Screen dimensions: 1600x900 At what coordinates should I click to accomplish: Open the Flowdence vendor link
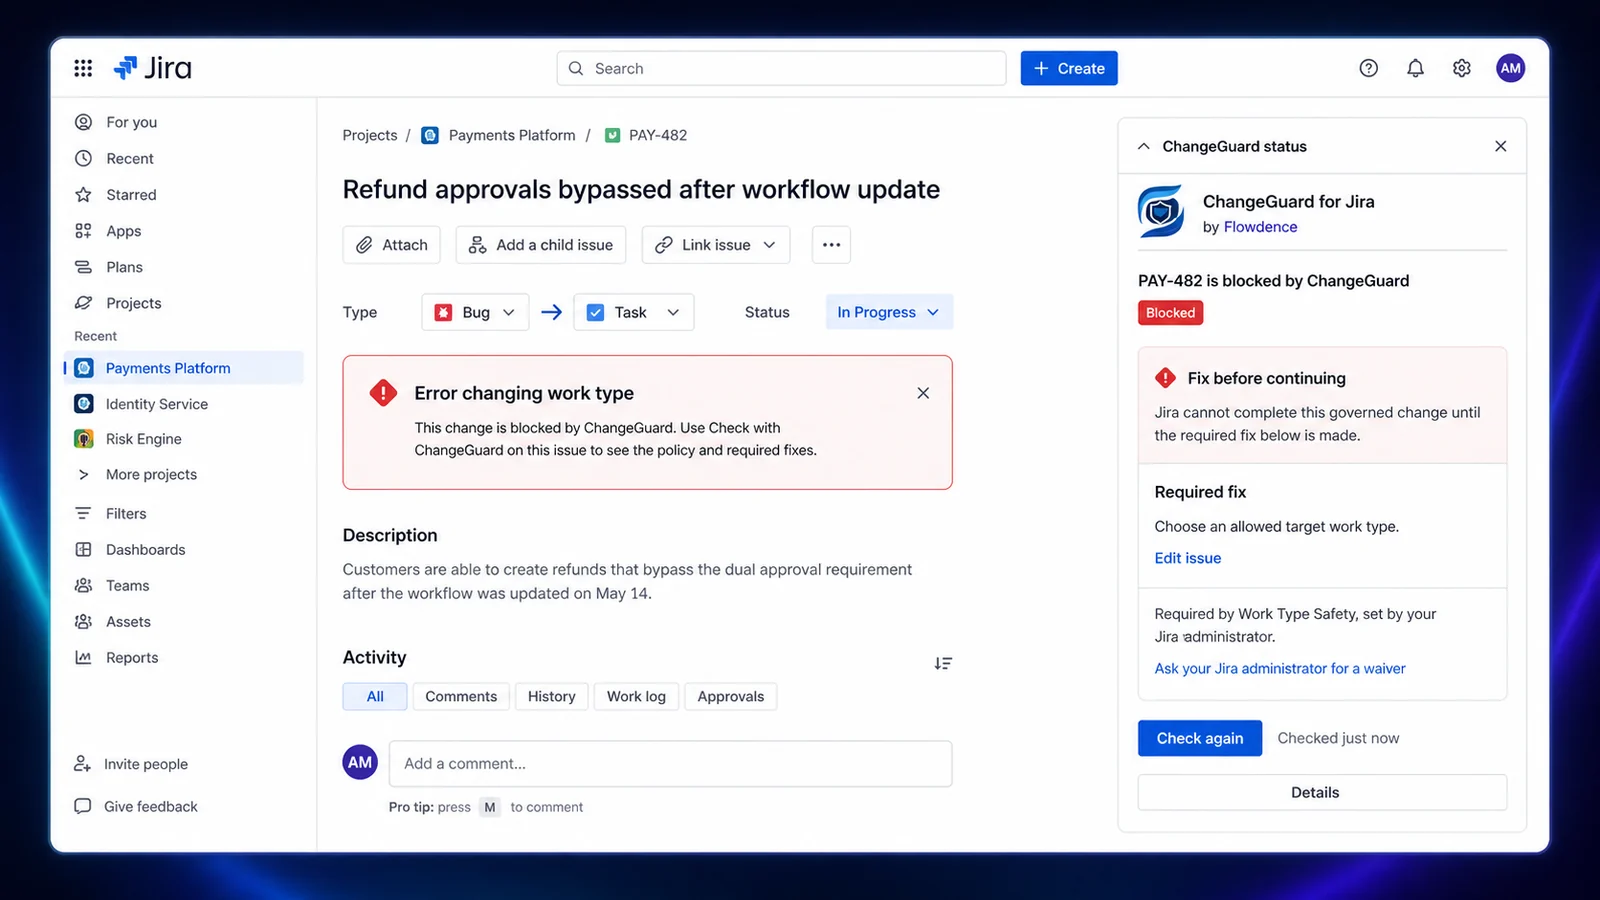click(x=1260, y=227)
